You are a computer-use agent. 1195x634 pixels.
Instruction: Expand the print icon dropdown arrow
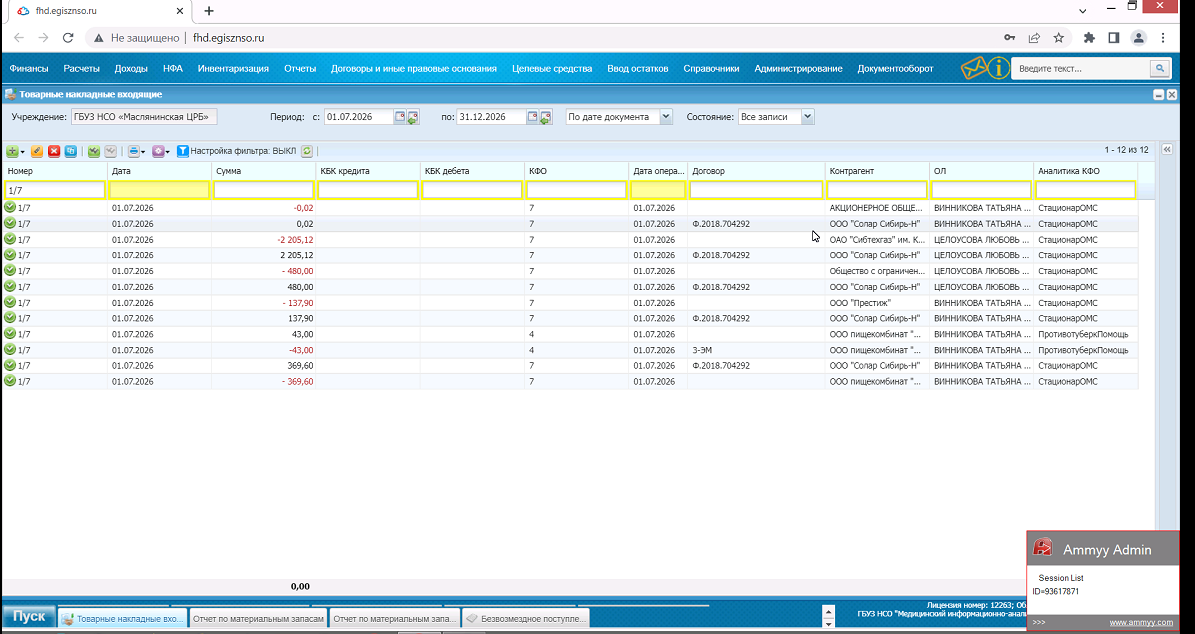pyautogui.click(x=143, y=152)
